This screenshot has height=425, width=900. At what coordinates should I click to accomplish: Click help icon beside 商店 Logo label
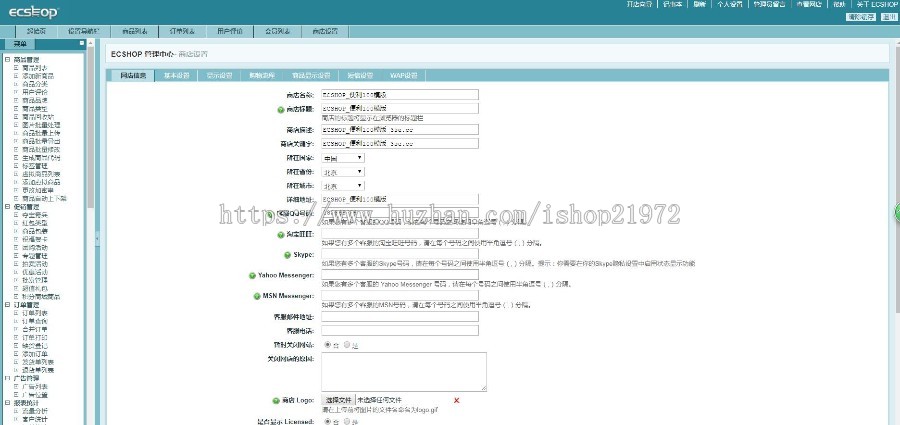pyautogui.click(x=276, y=400)
